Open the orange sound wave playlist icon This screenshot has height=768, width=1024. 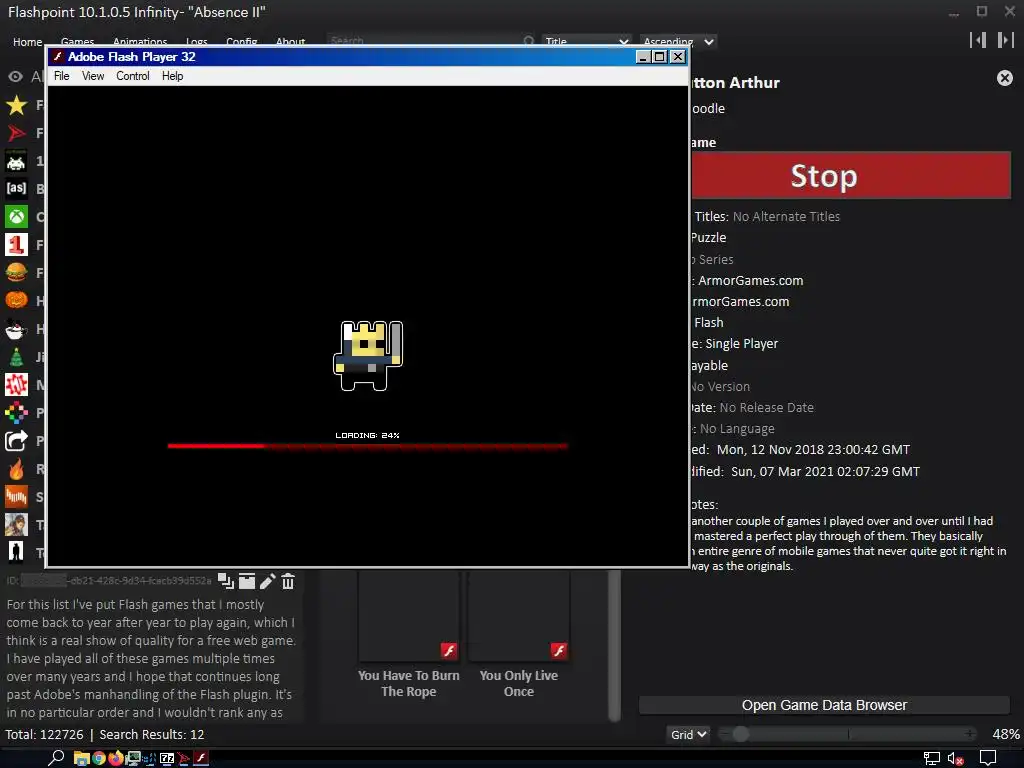(x=16, y=497)
